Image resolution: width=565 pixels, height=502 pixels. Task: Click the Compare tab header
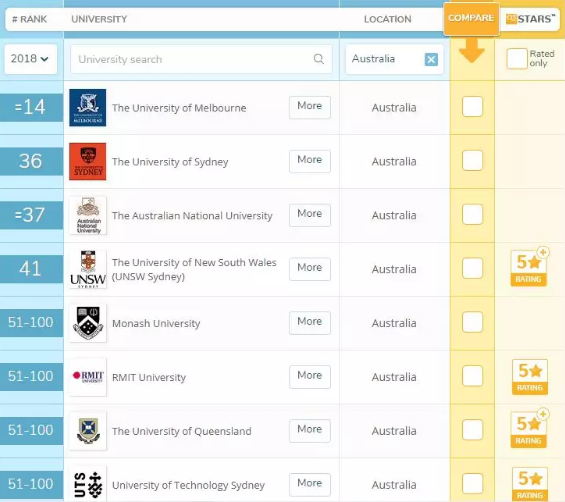tap(471, 19)
